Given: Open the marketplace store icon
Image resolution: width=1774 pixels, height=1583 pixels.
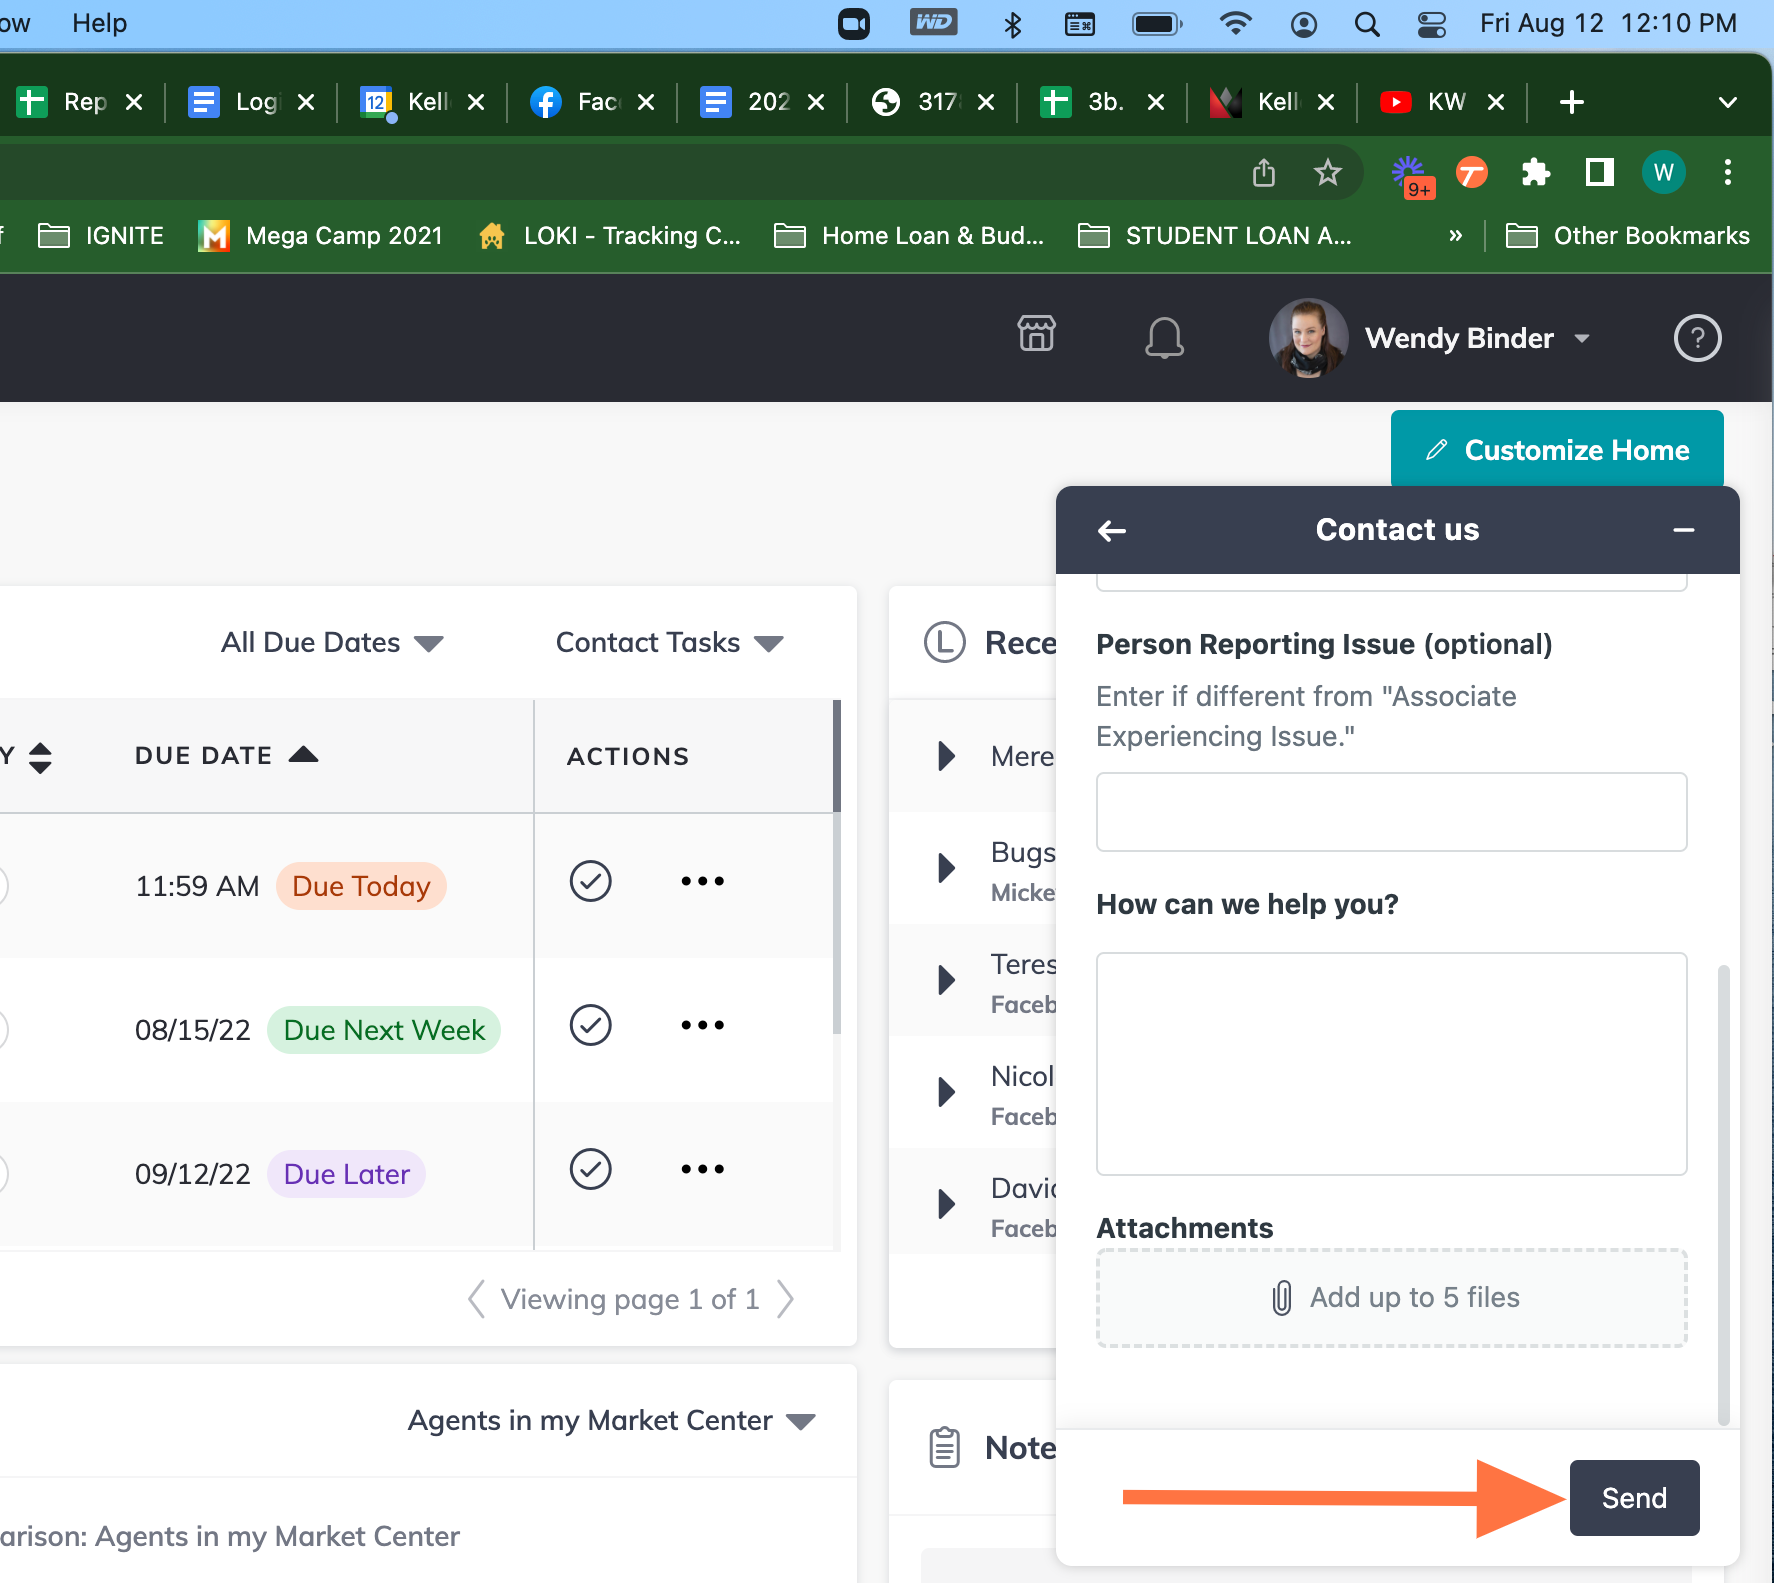Looking at the screenshot, I should [x=1036, y=334].
